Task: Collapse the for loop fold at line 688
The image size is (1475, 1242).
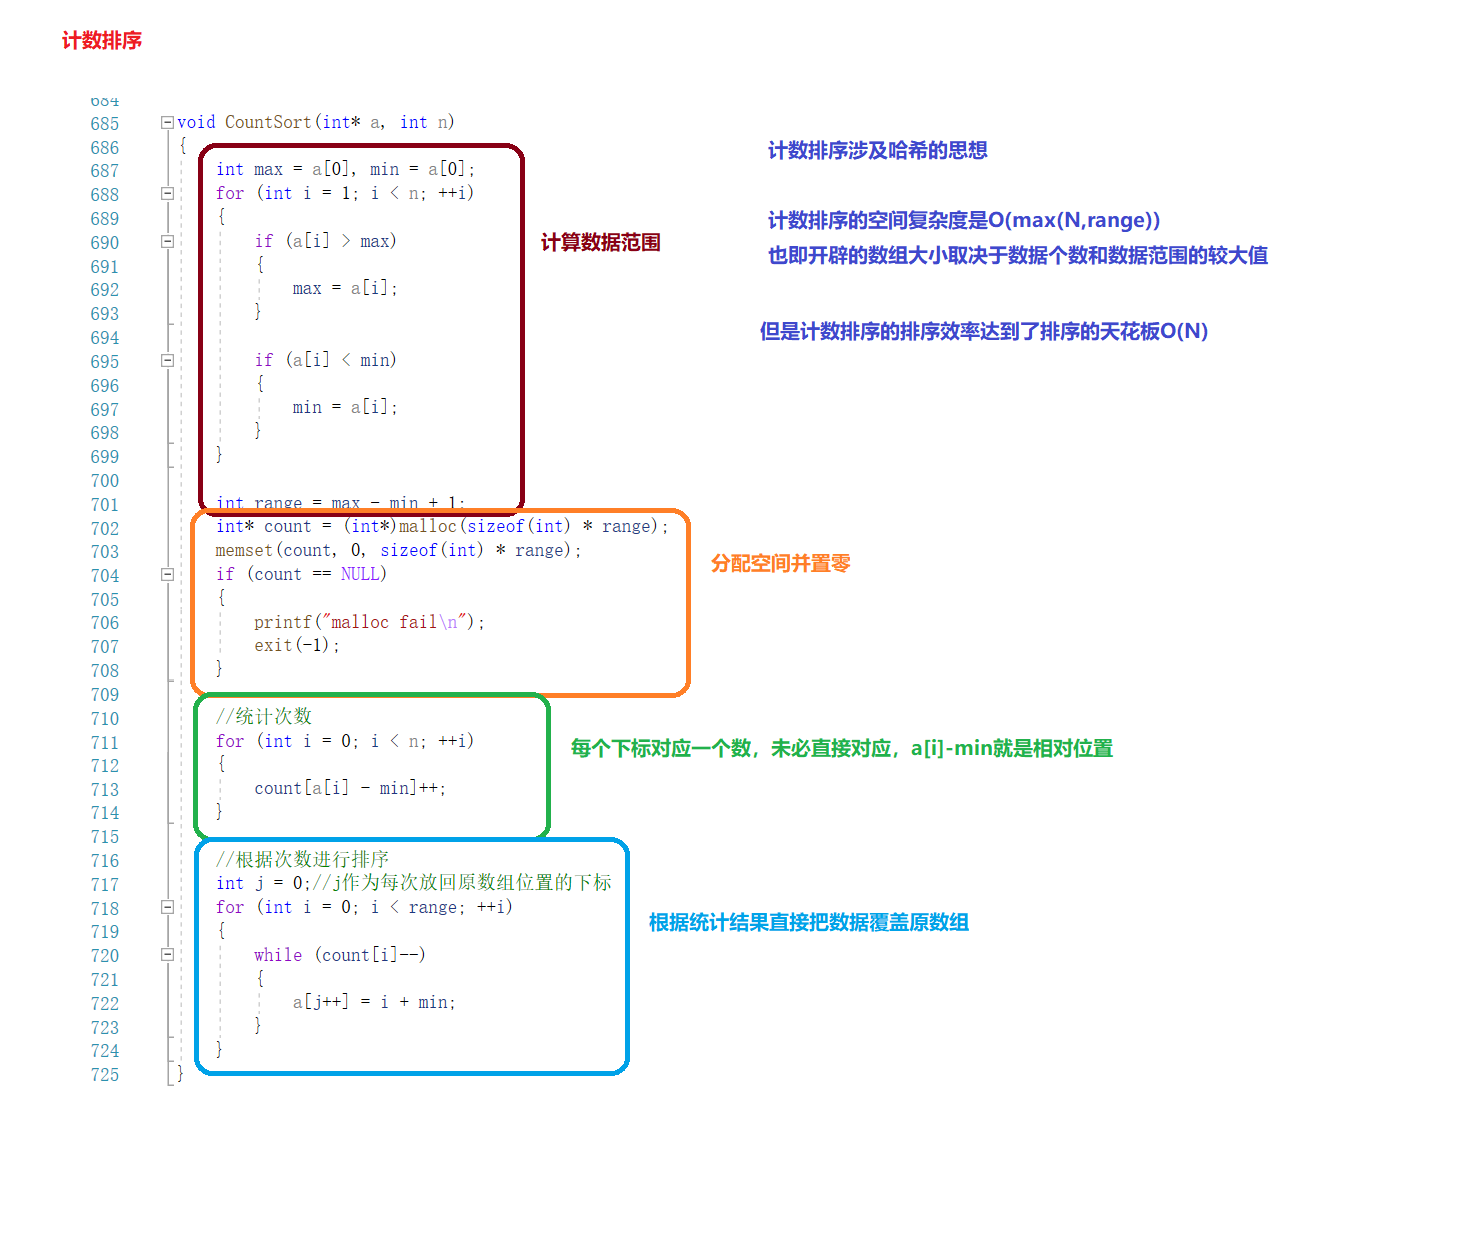Action: point(167,194)
